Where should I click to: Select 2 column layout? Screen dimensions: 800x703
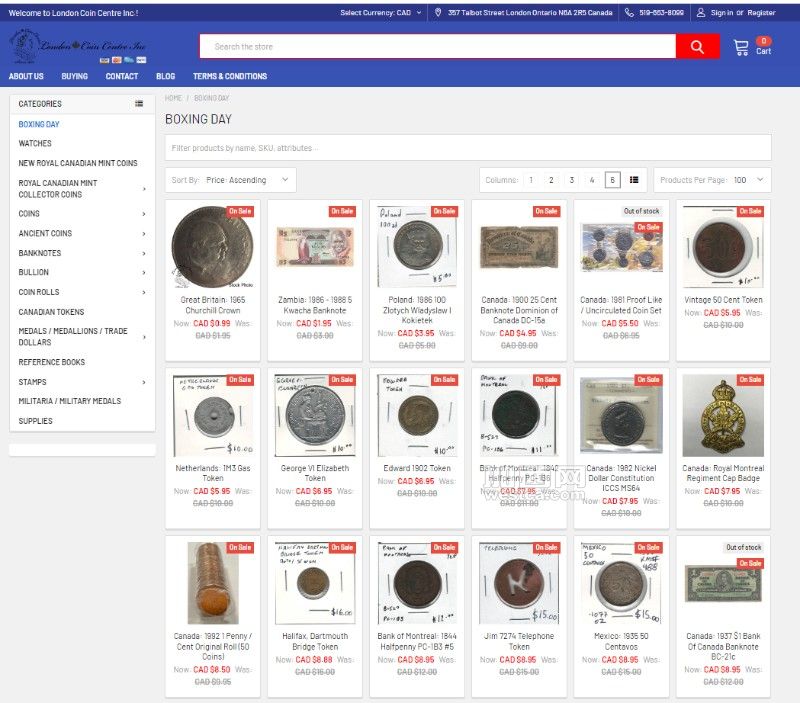(x=551, y=180)
